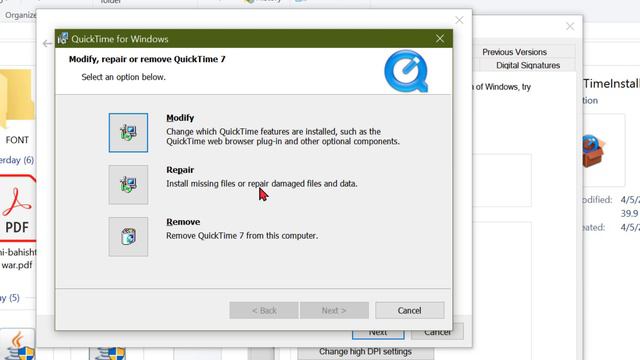Click the QuickTime logo in dialog header
The width and height of the screenshot is (640, 360).
[406, 71]
